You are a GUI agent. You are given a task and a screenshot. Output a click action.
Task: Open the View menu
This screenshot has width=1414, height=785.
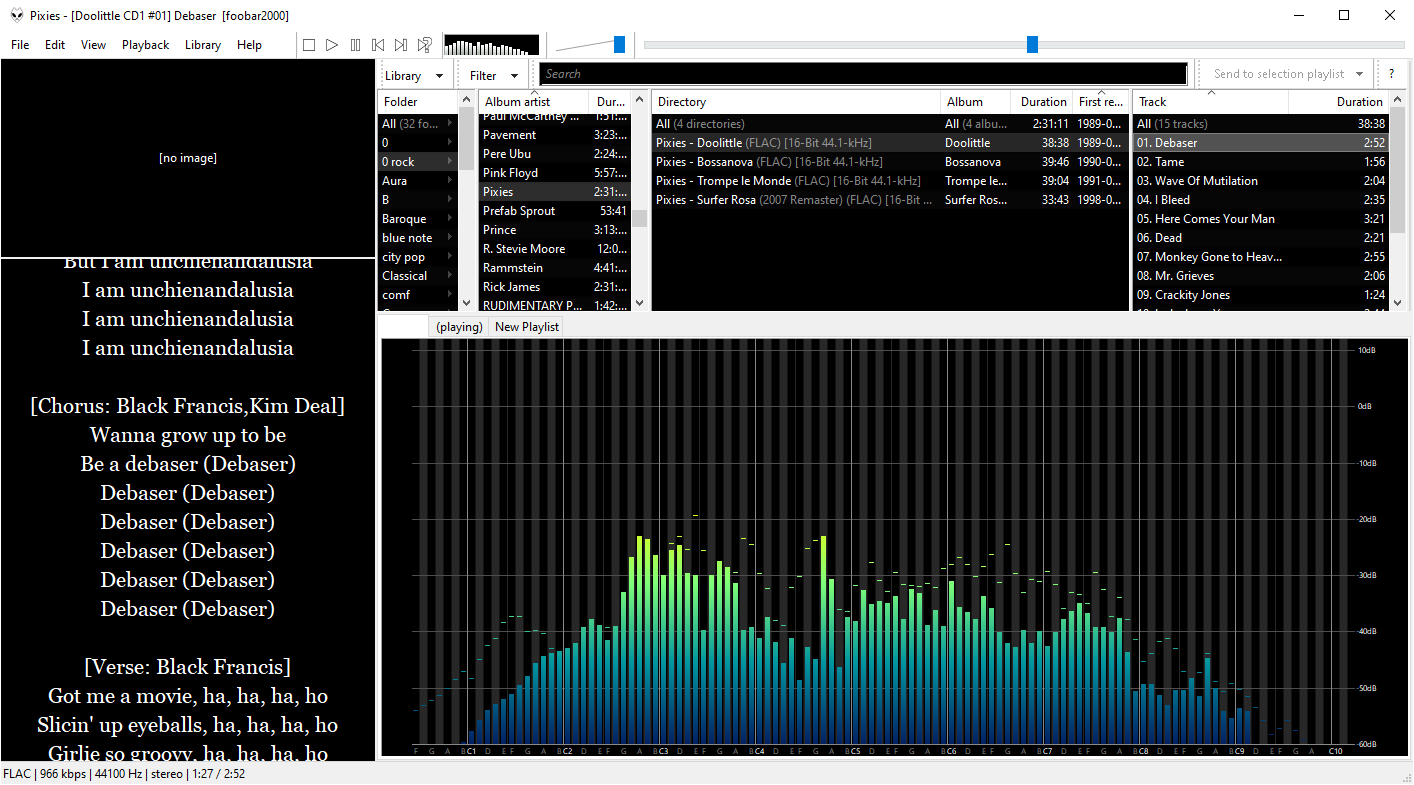click(93, 45)
